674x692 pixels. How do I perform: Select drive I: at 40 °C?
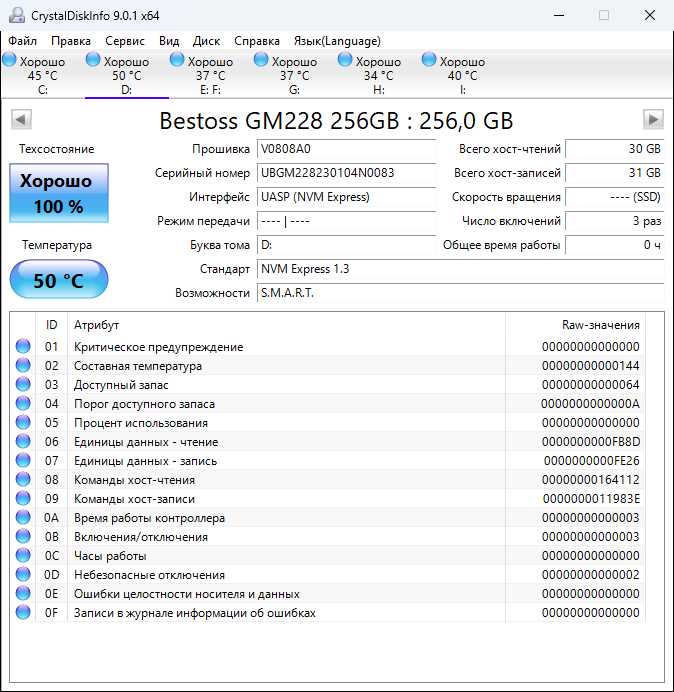(x=430, y=61)
